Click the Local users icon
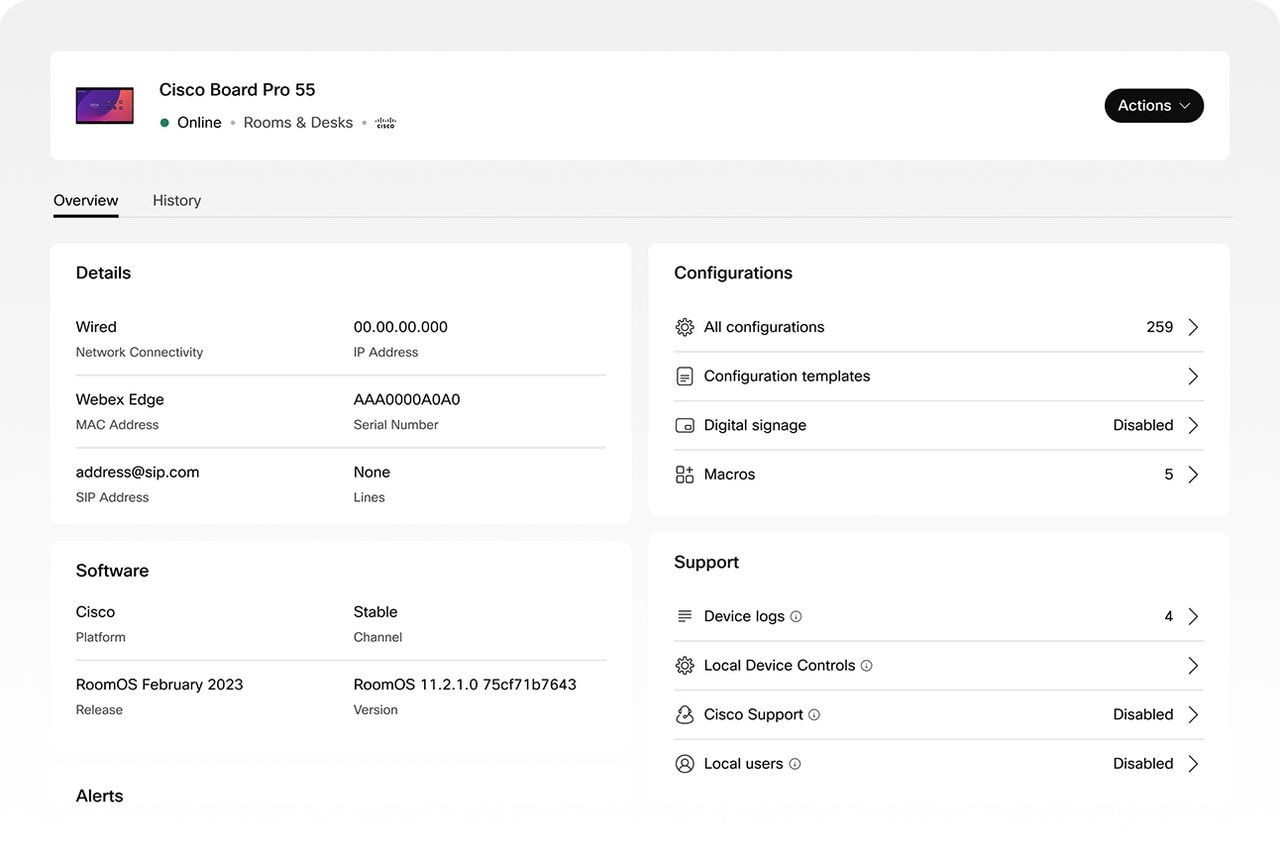1280x854 pixels. (x=684, y=762)
